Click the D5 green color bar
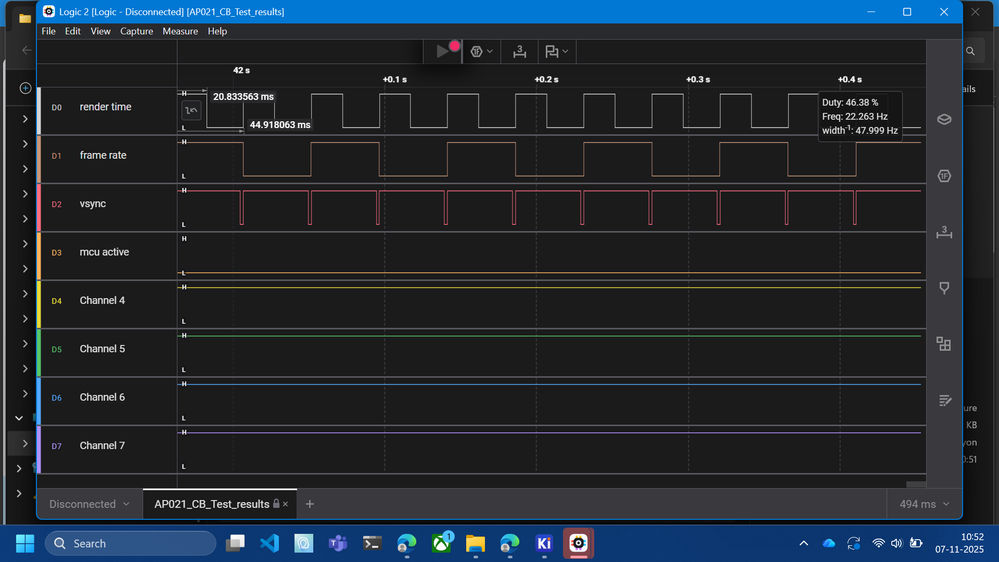This screenshot has height=562, width=999. pos(39,353)
